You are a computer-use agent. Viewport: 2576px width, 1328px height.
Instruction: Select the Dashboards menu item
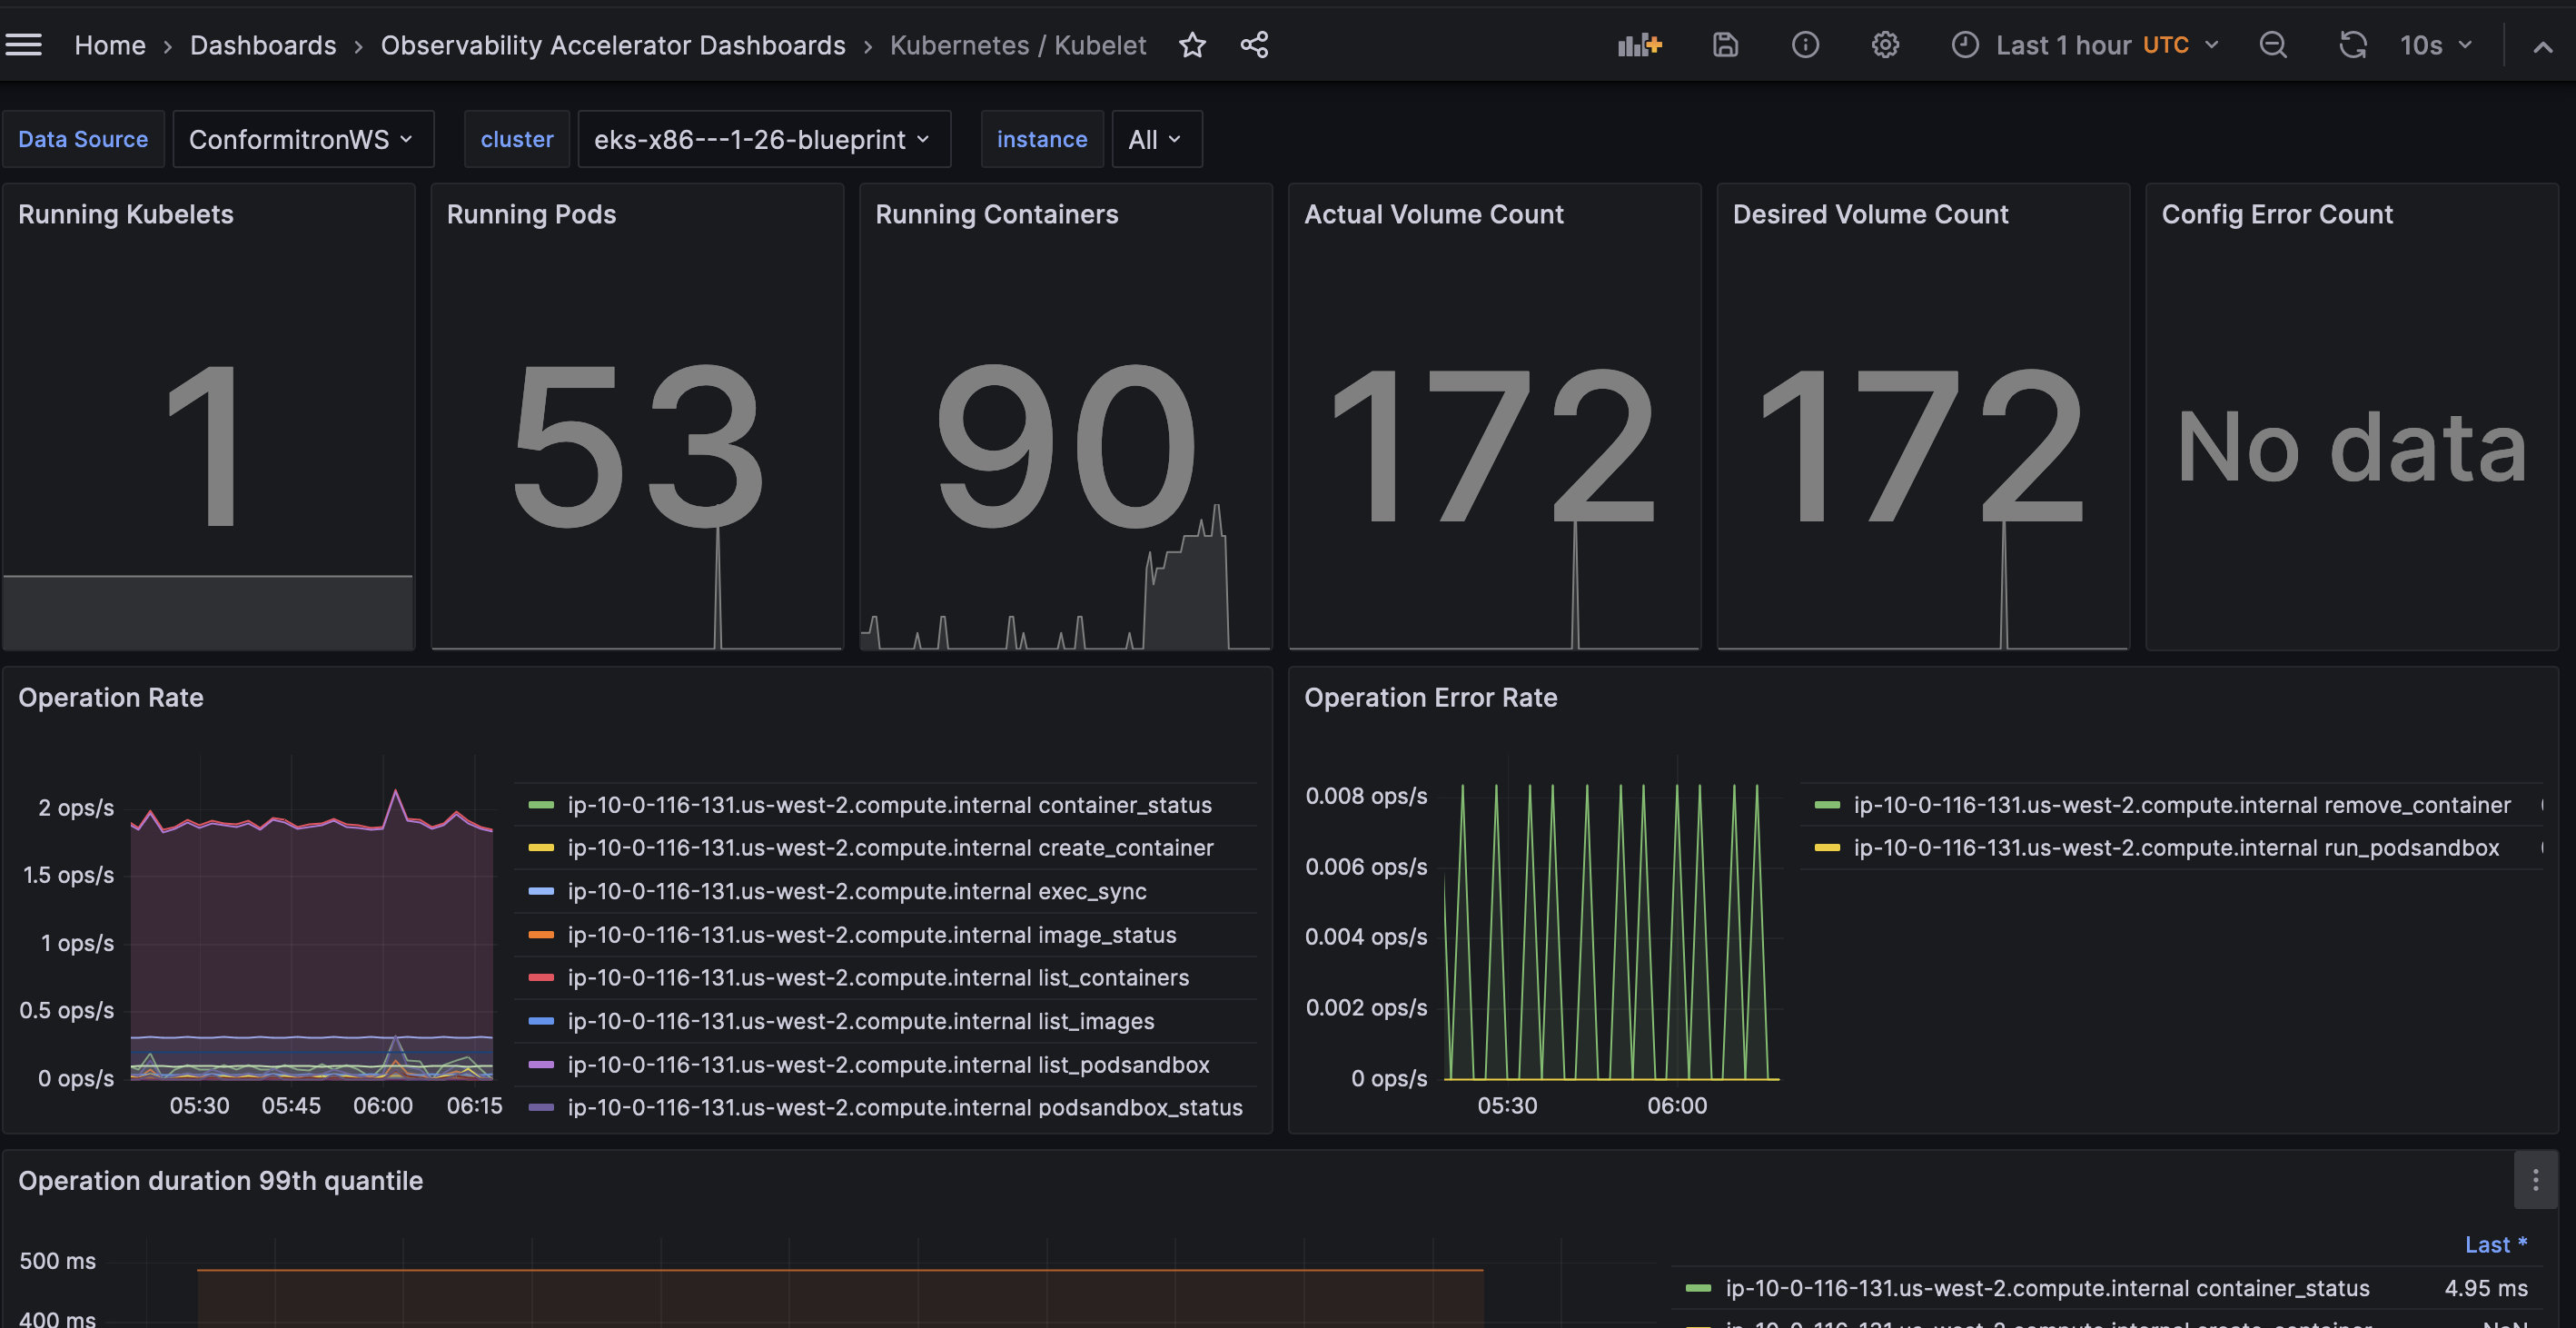[263, 41]
